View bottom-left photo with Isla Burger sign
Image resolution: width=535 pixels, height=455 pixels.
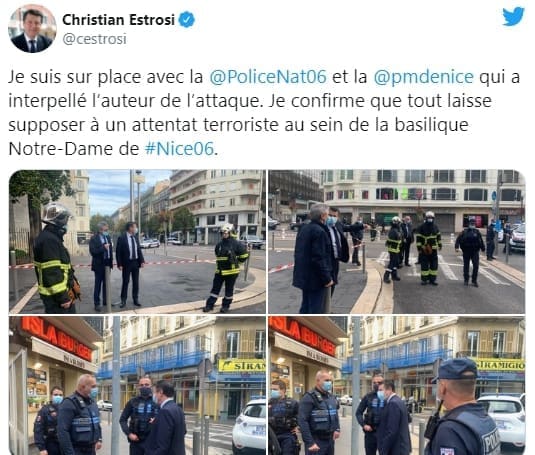tap(137, 385)
